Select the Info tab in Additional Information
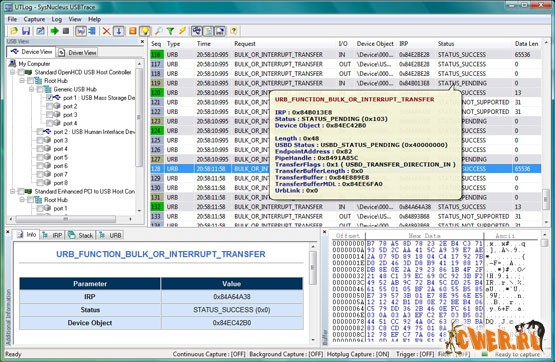Screen dimensions: 555x362 [27, 234]
